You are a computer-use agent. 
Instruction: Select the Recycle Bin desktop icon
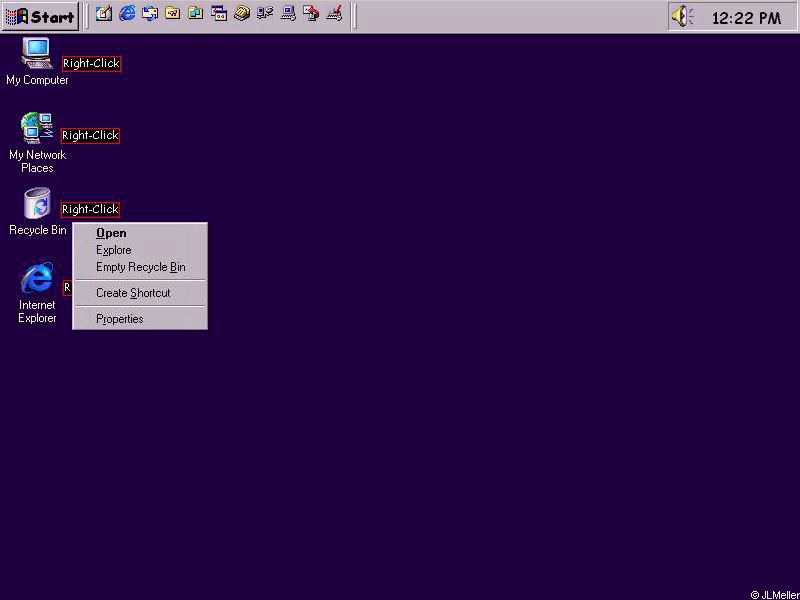(38, 212)
